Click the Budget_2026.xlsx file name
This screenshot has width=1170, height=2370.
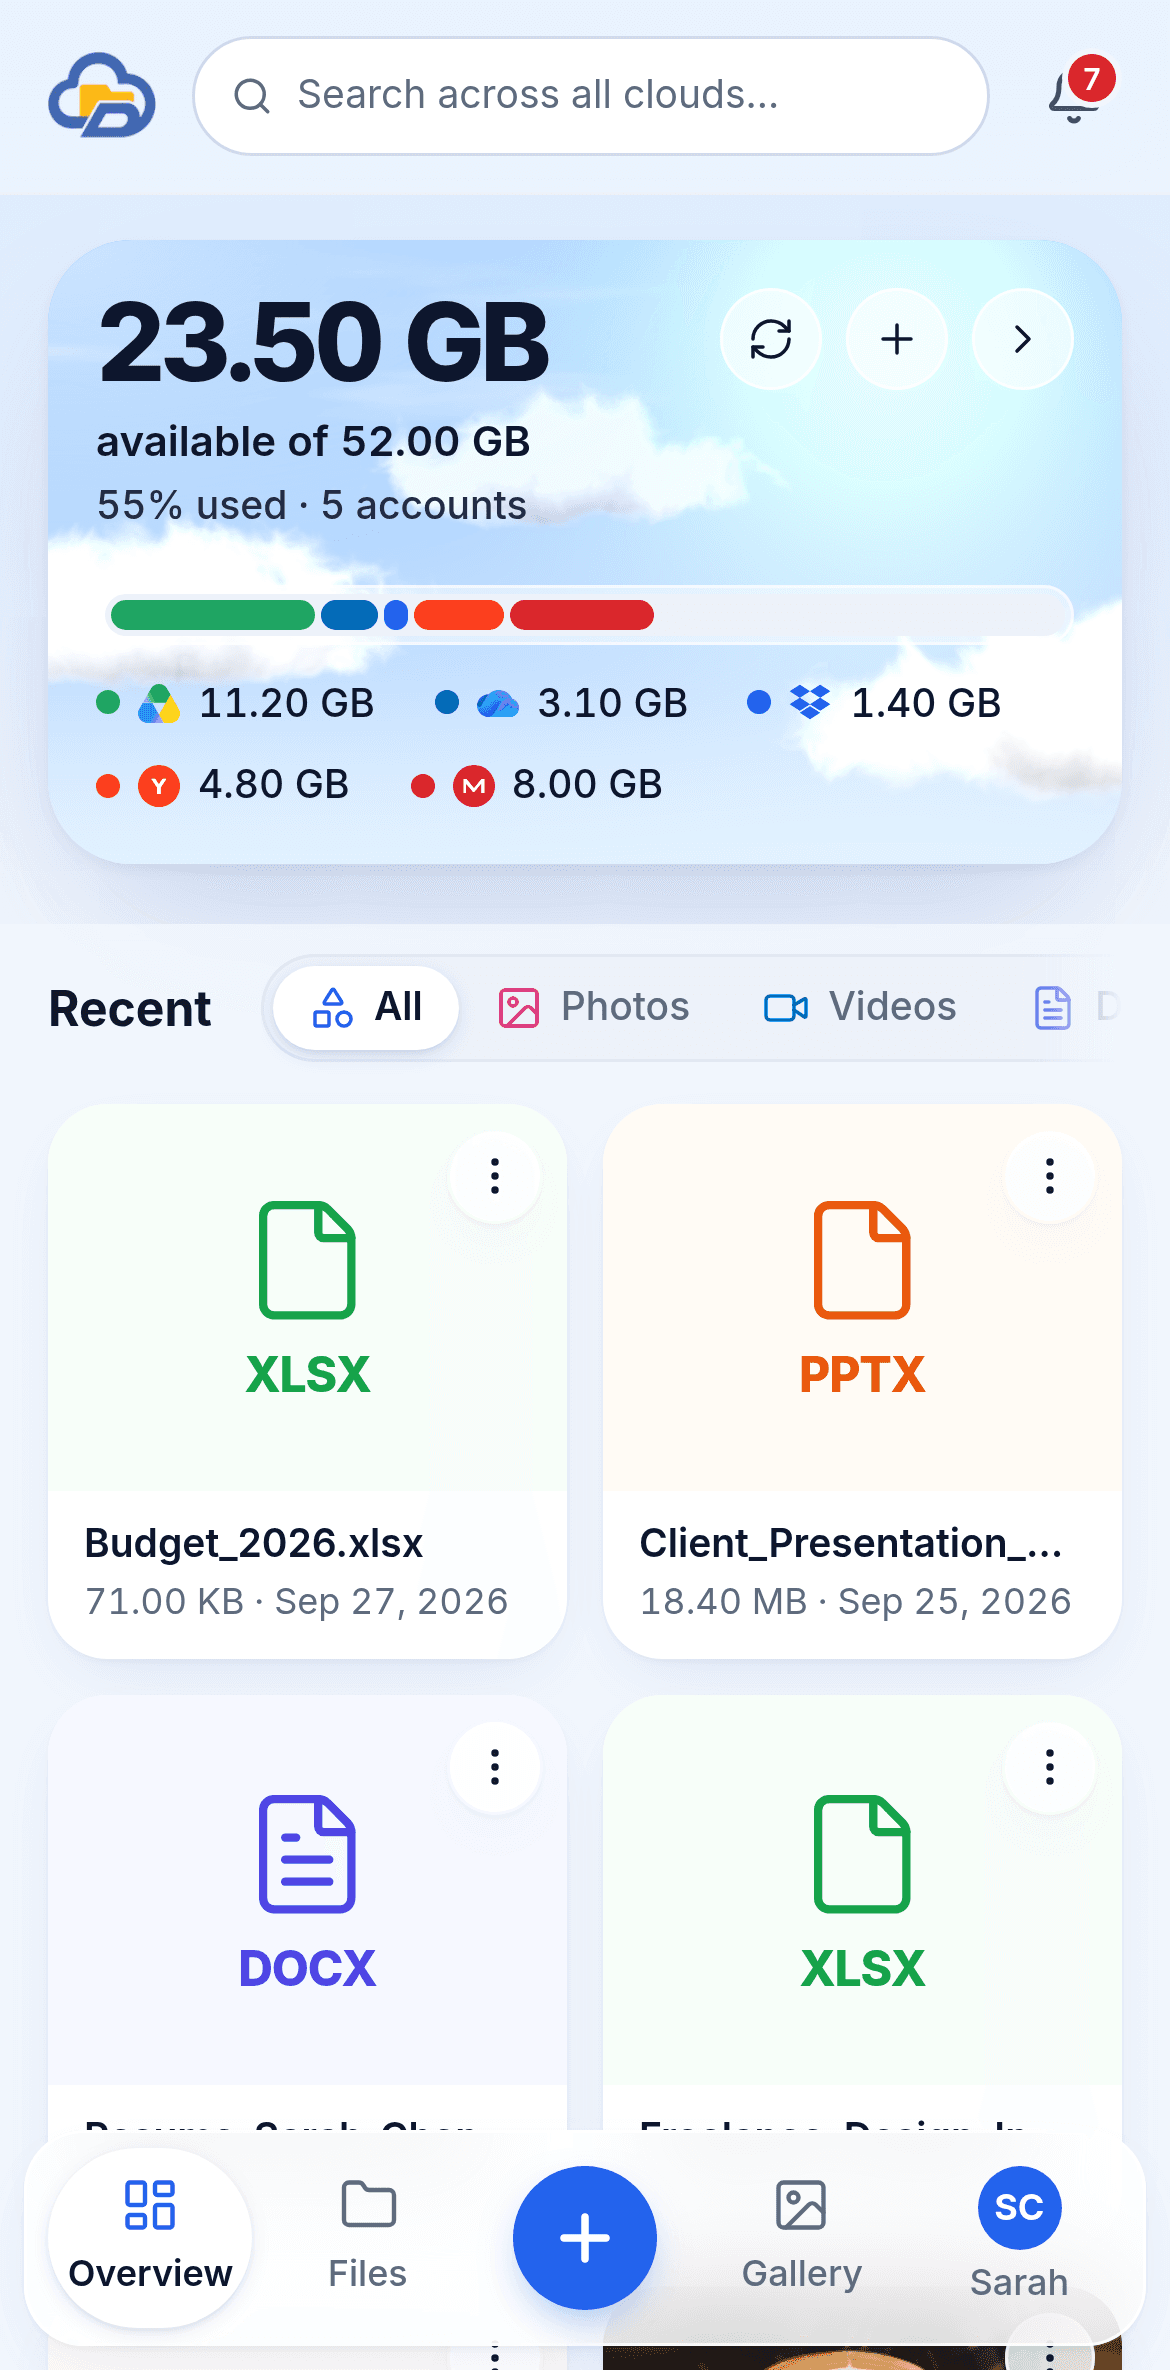tap(254, 1543)
